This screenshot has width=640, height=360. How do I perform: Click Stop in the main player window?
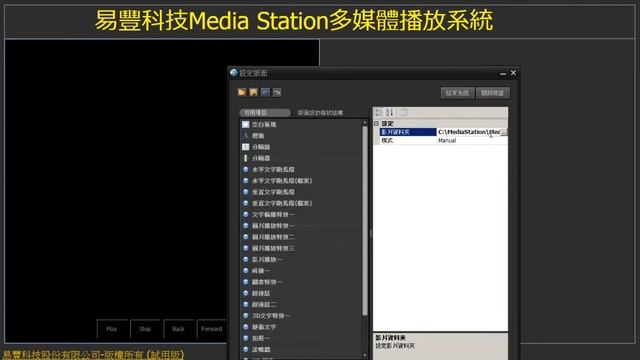pyautogui.click(x=145, y=329)
